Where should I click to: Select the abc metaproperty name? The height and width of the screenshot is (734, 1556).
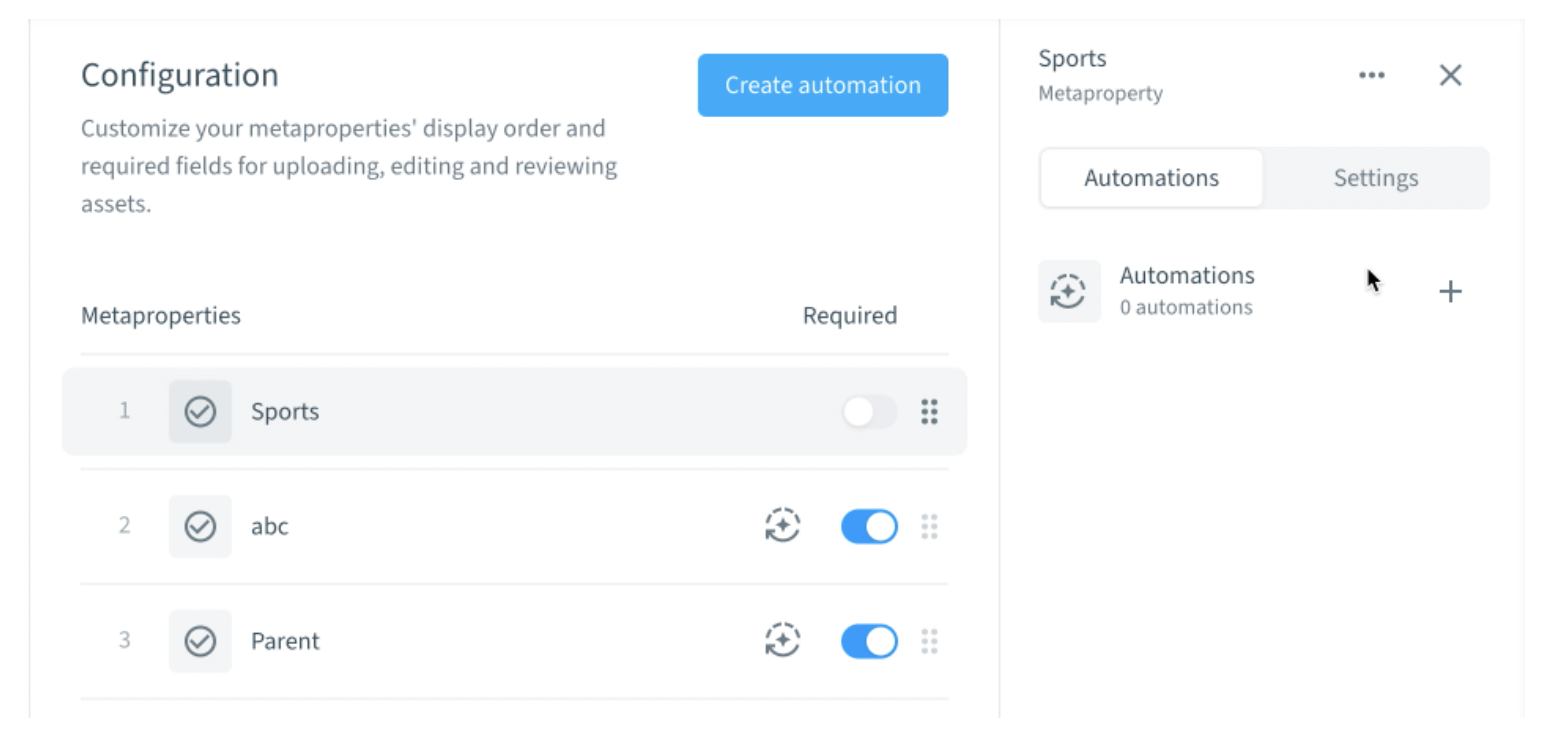(x=270, y=526)
